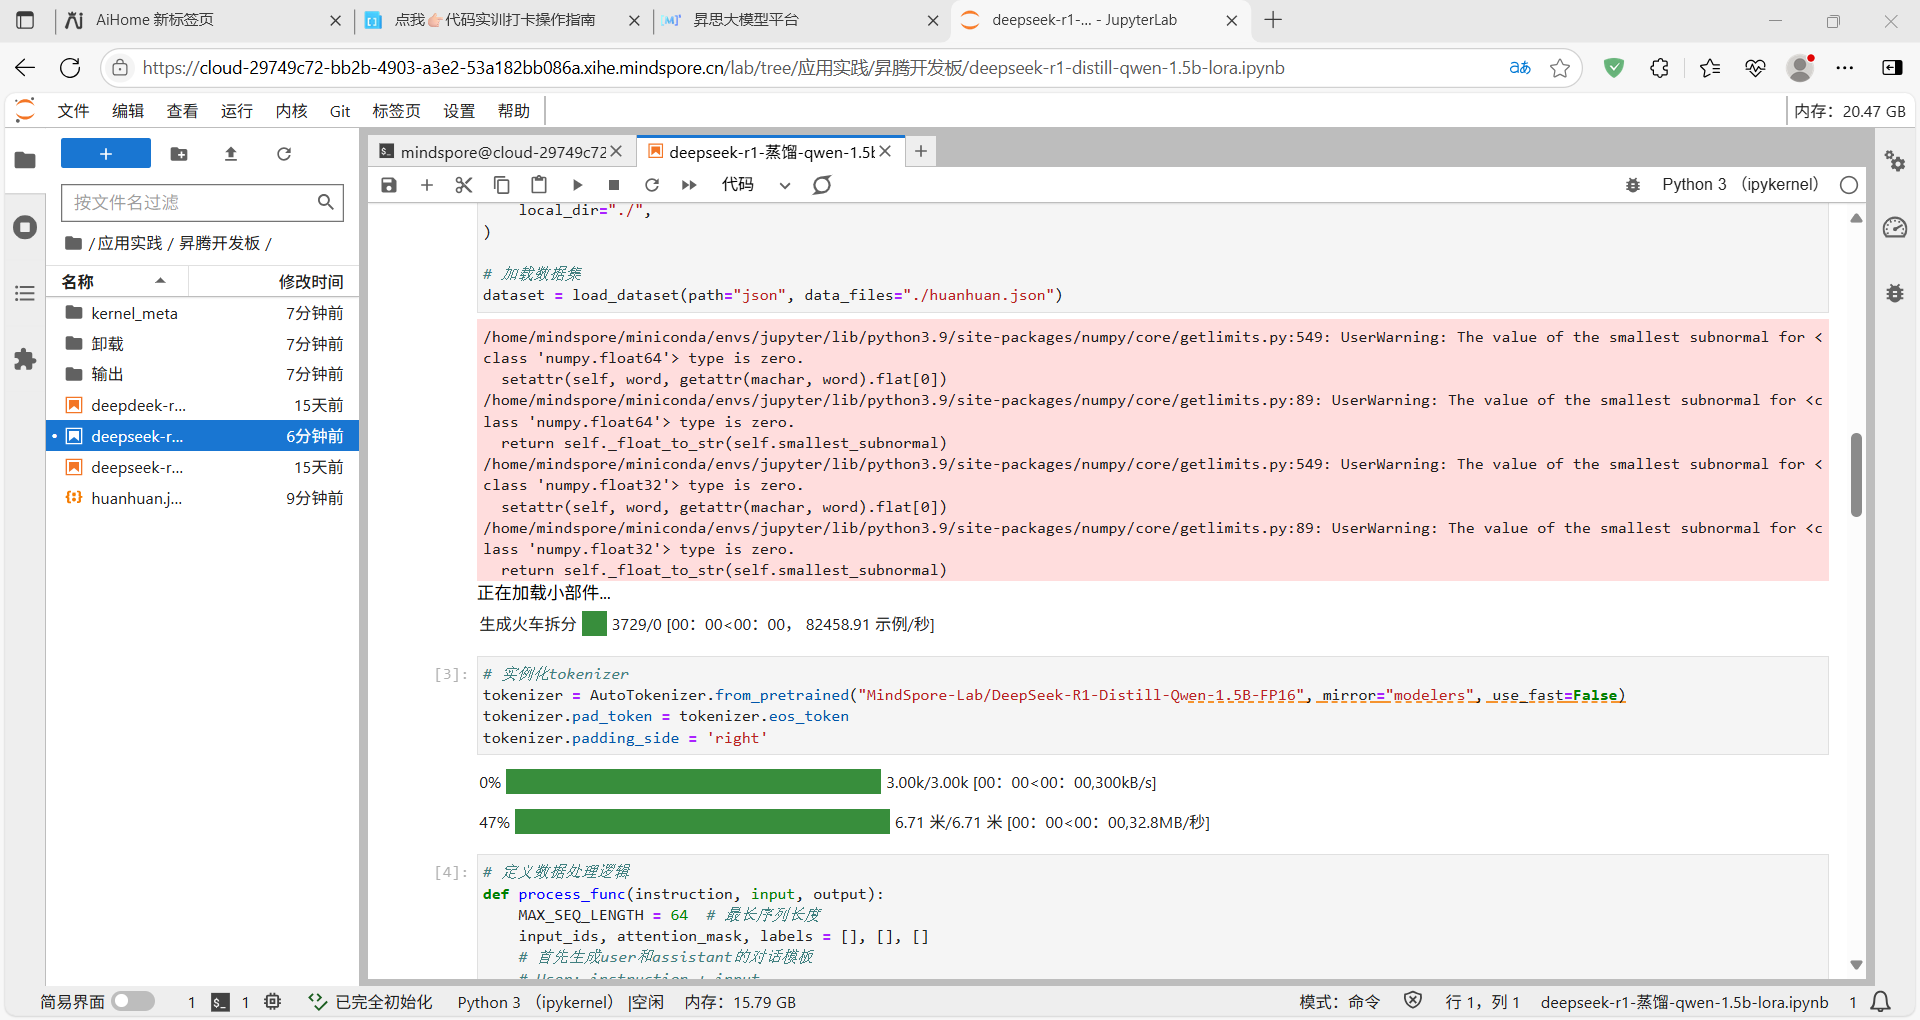
Task: Save the notebook with the disk icon
Action: [x=389, y=185]
